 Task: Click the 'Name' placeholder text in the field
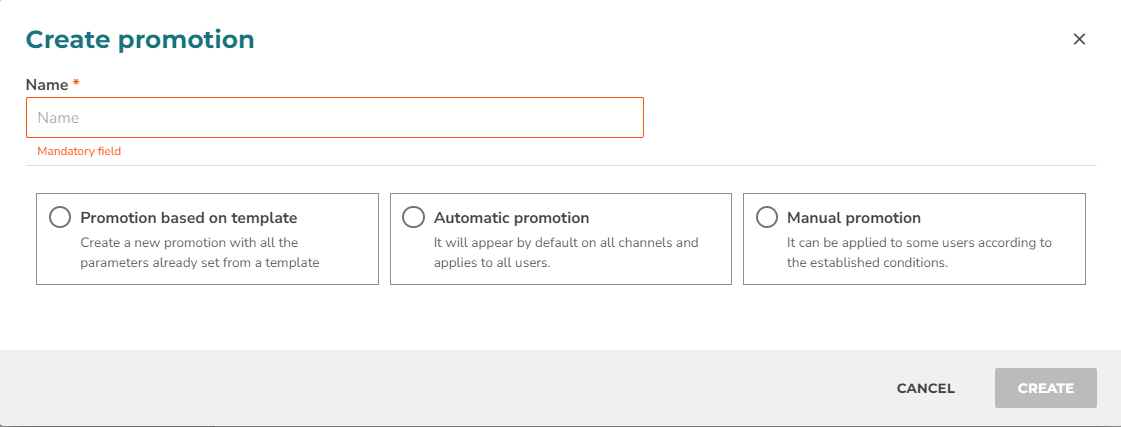click(x=58, y=118)
